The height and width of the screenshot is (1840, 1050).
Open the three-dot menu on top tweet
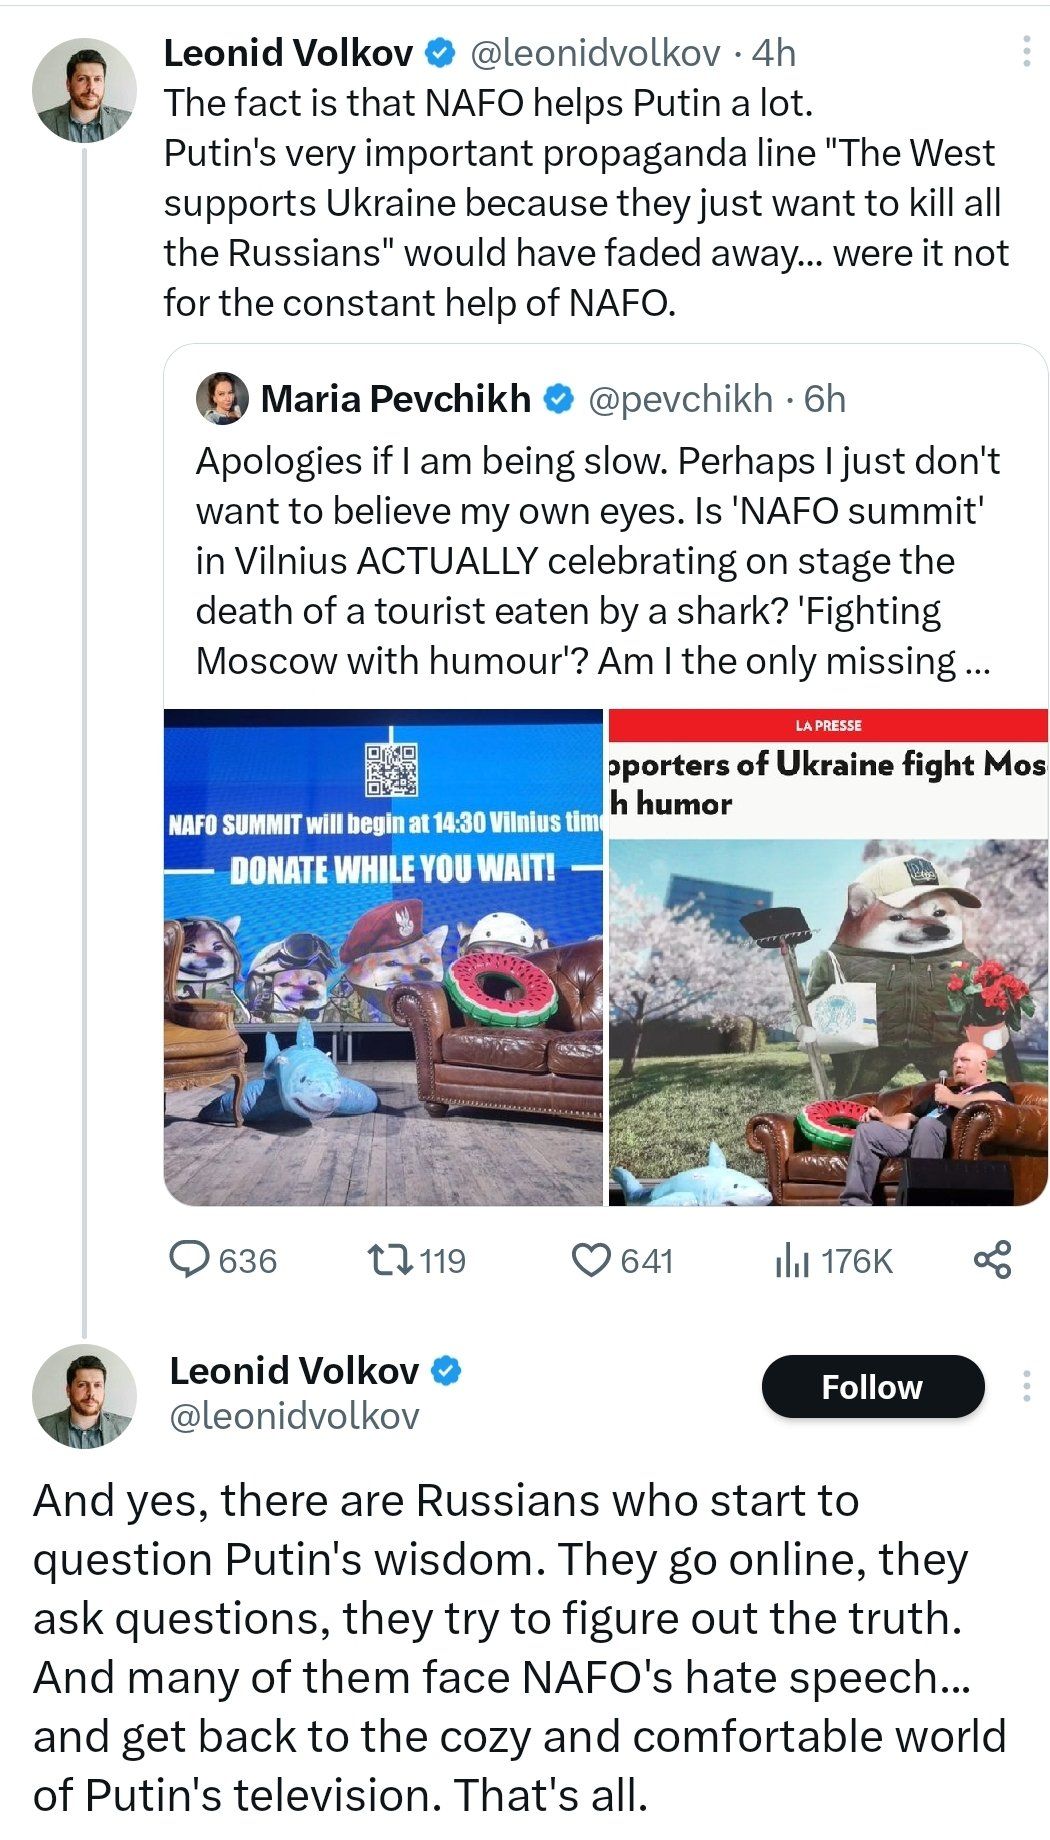(x=1026, y=52)
